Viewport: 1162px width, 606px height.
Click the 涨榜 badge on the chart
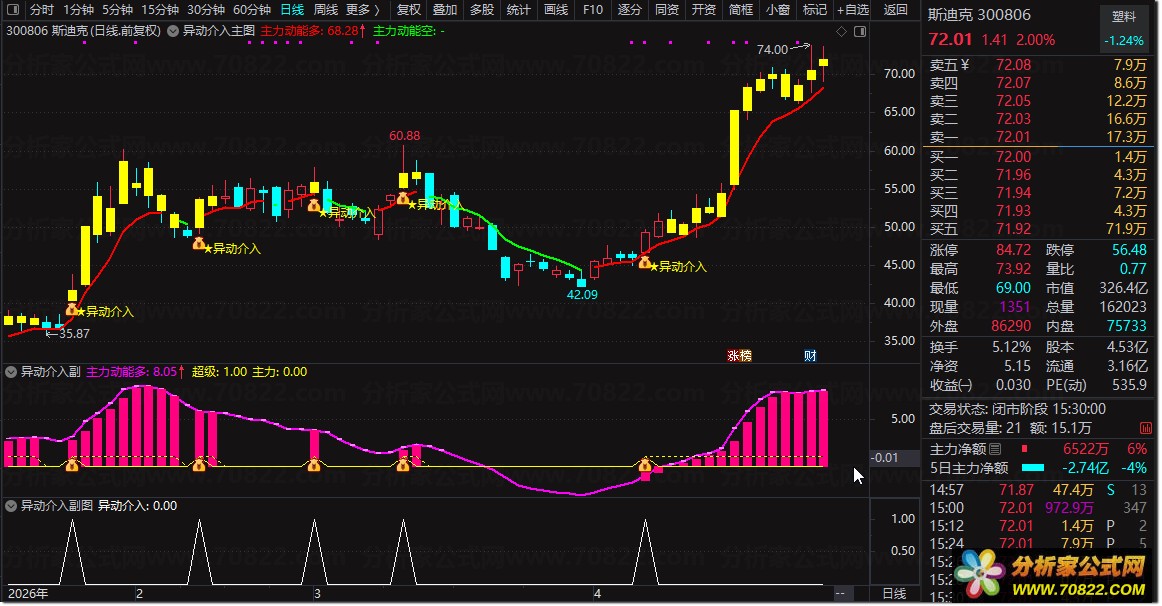tap(739, 355)
